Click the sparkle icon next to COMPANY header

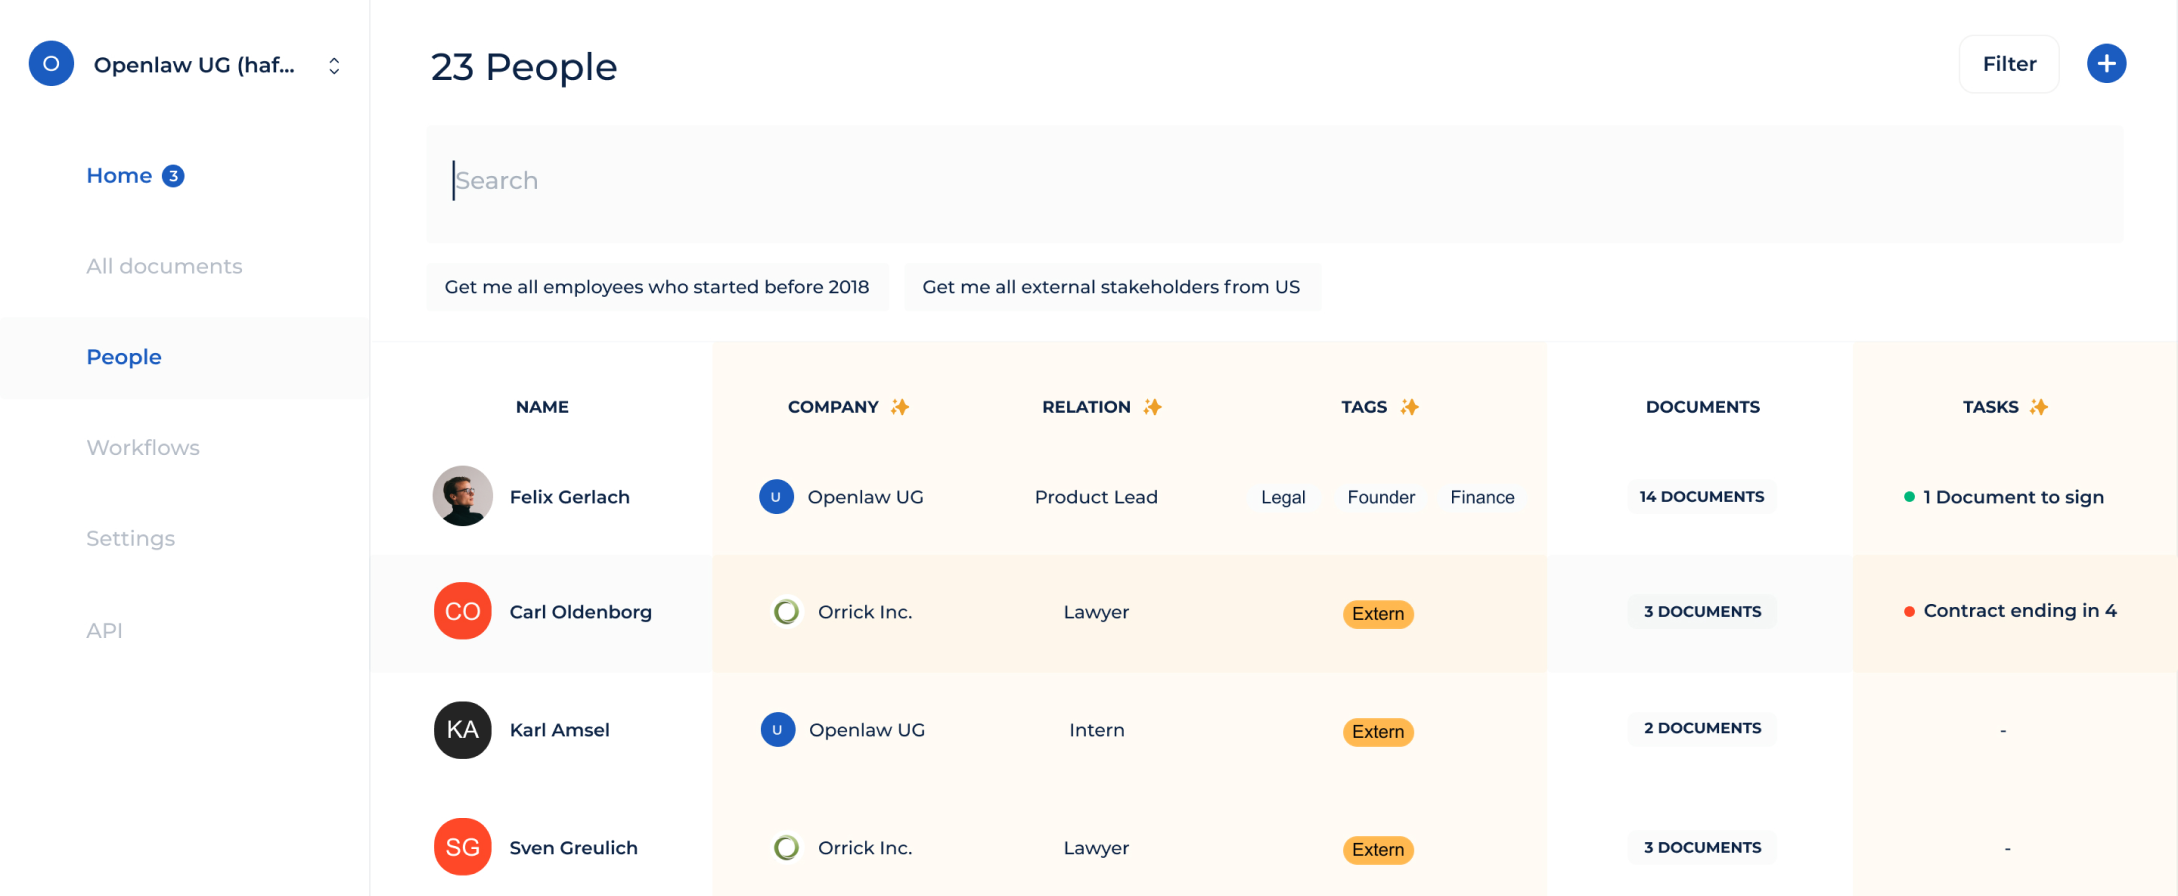point(900,407)
